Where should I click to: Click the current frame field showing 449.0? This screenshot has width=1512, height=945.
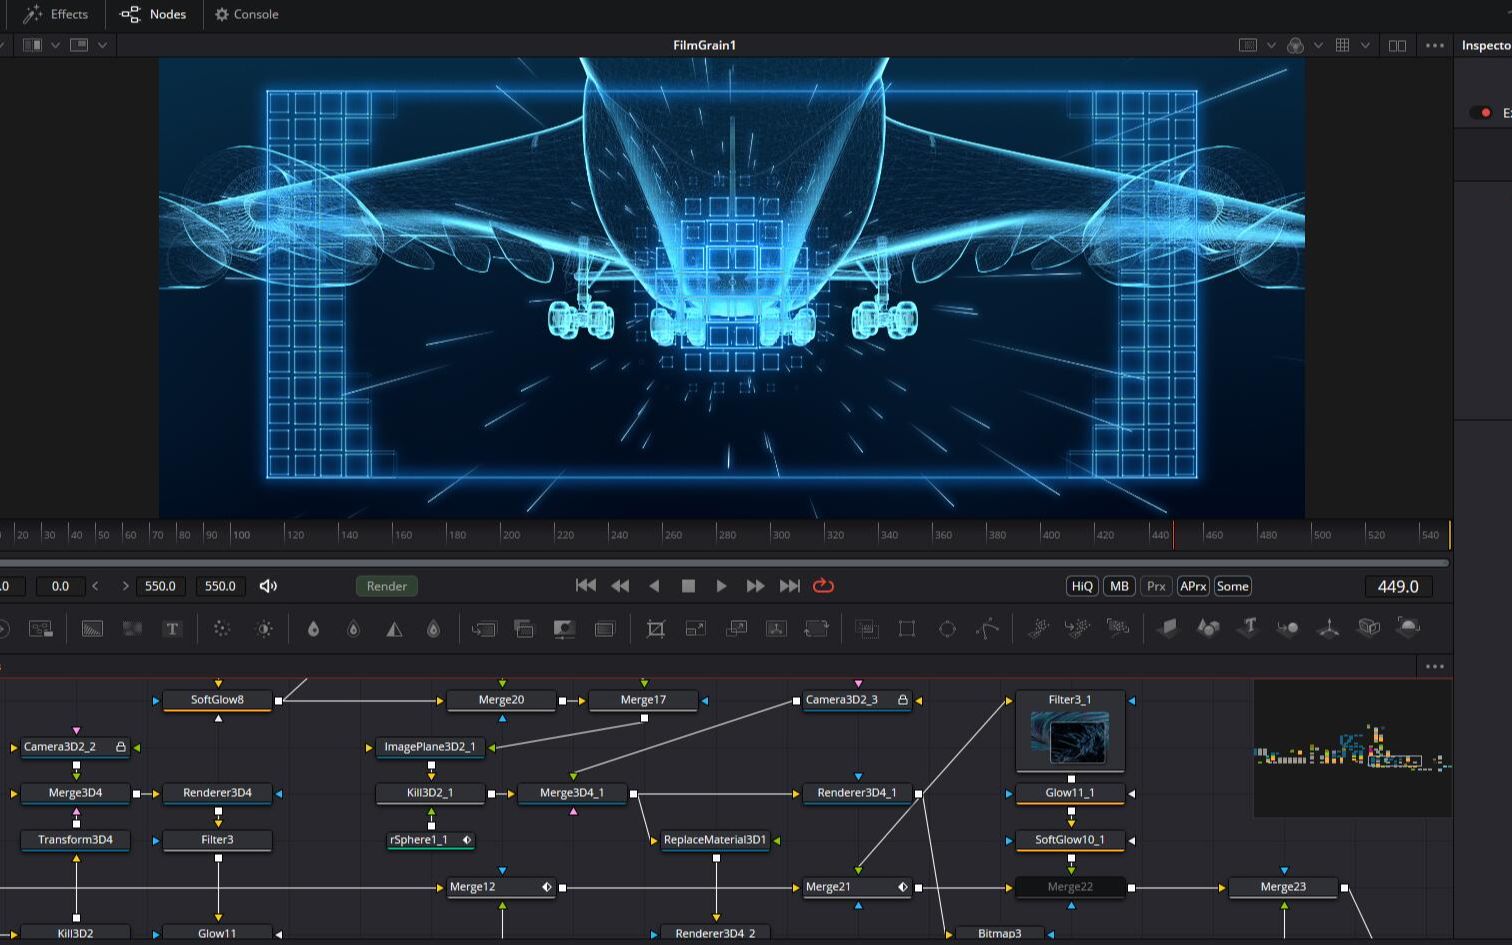(x=1398, y=586)
